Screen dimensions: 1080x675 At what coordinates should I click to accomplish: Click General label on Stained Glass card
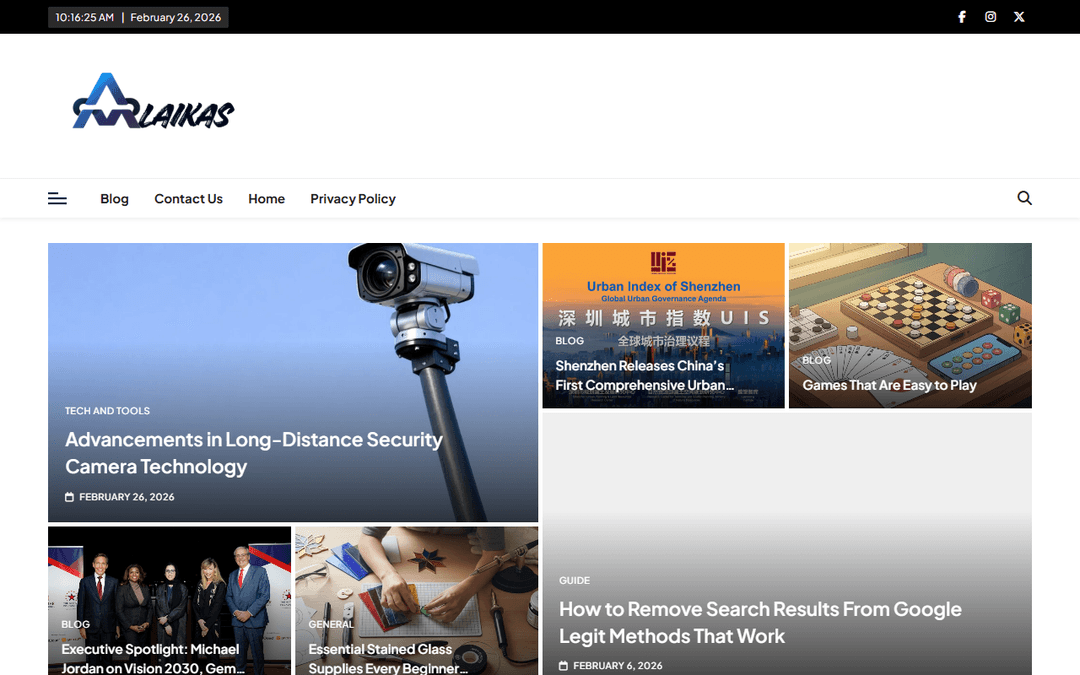tap(331, 625)
